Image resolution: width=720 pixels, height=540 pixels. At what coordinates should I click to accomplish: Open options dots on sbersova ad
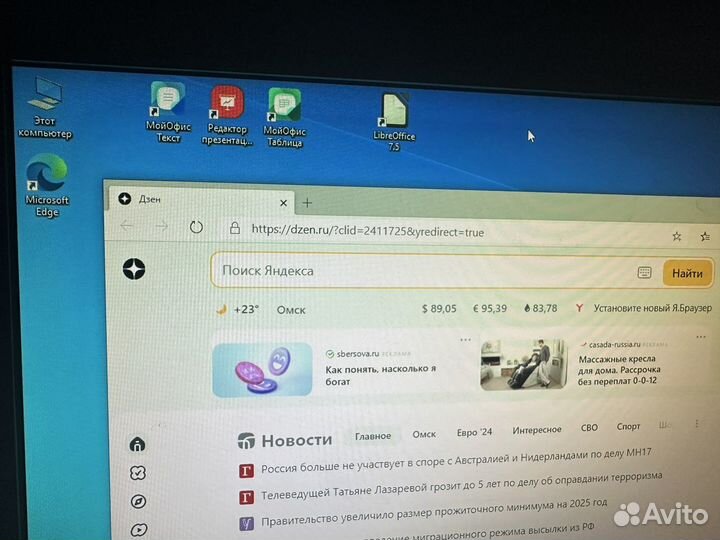465,340
